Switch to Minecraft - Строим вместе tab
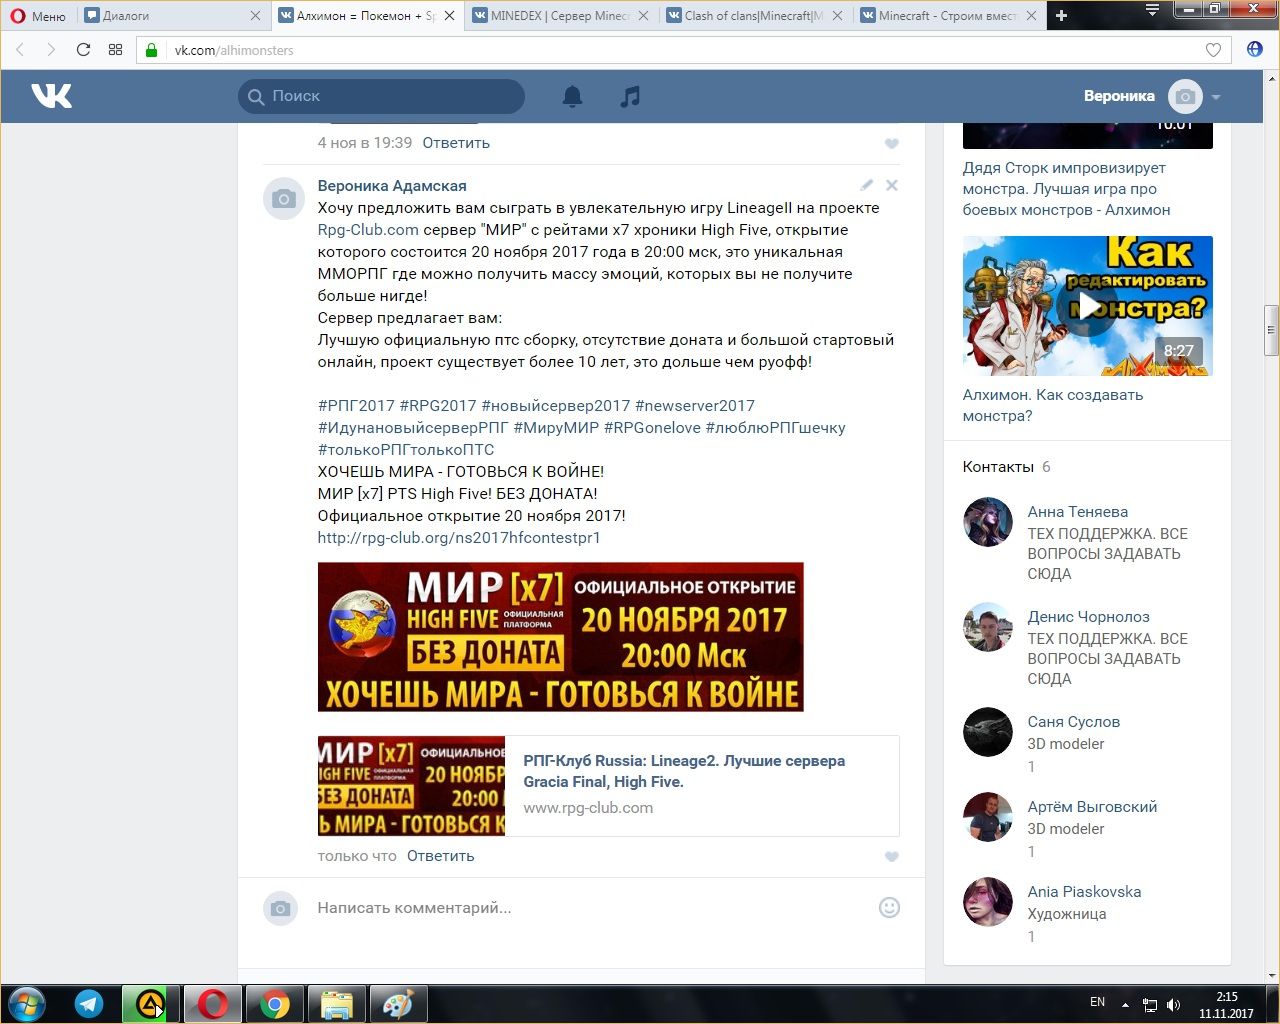Screen dimensions: 1280x1024 pos(949,15)
